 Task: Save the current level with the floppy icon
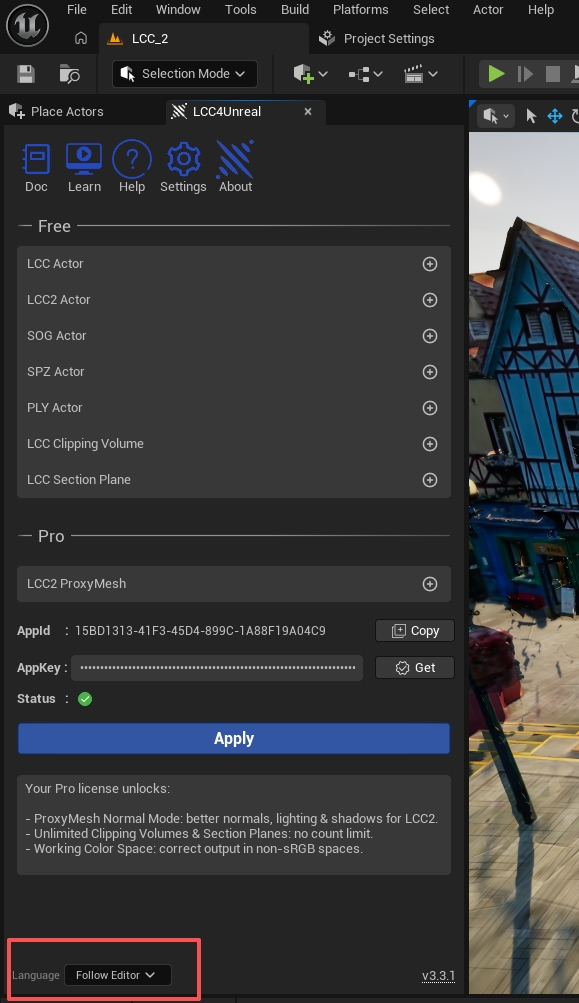(26, 74)
